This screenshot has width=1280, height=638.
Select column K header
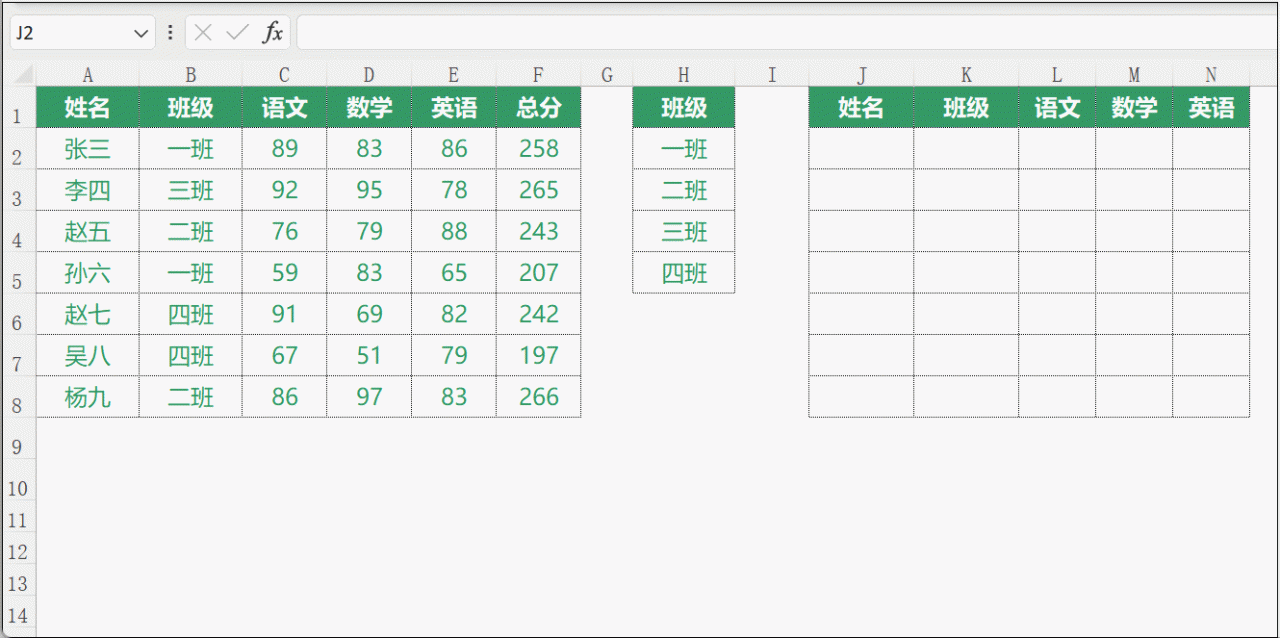pyautogui.click(x=966, y=75)
